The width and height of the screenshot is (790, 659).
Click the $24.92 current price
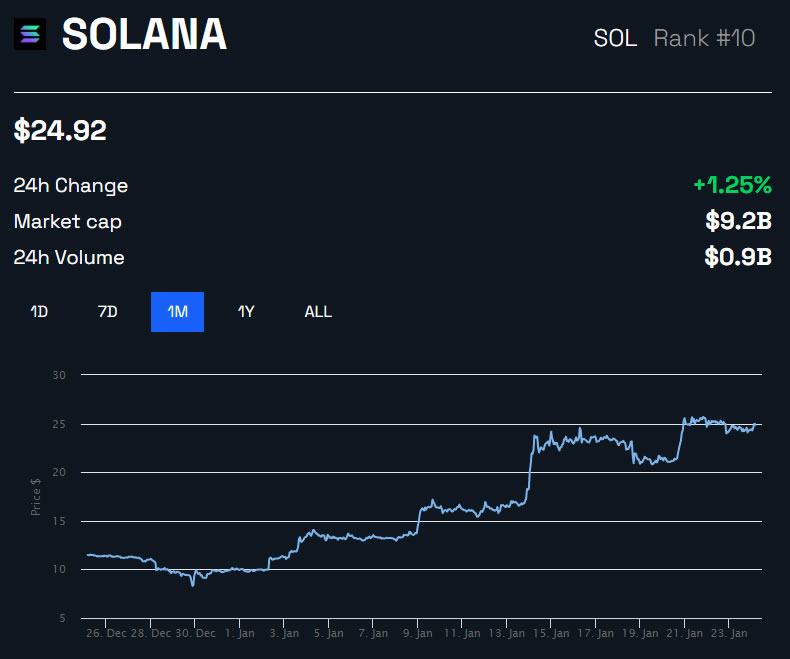point(60,130)
